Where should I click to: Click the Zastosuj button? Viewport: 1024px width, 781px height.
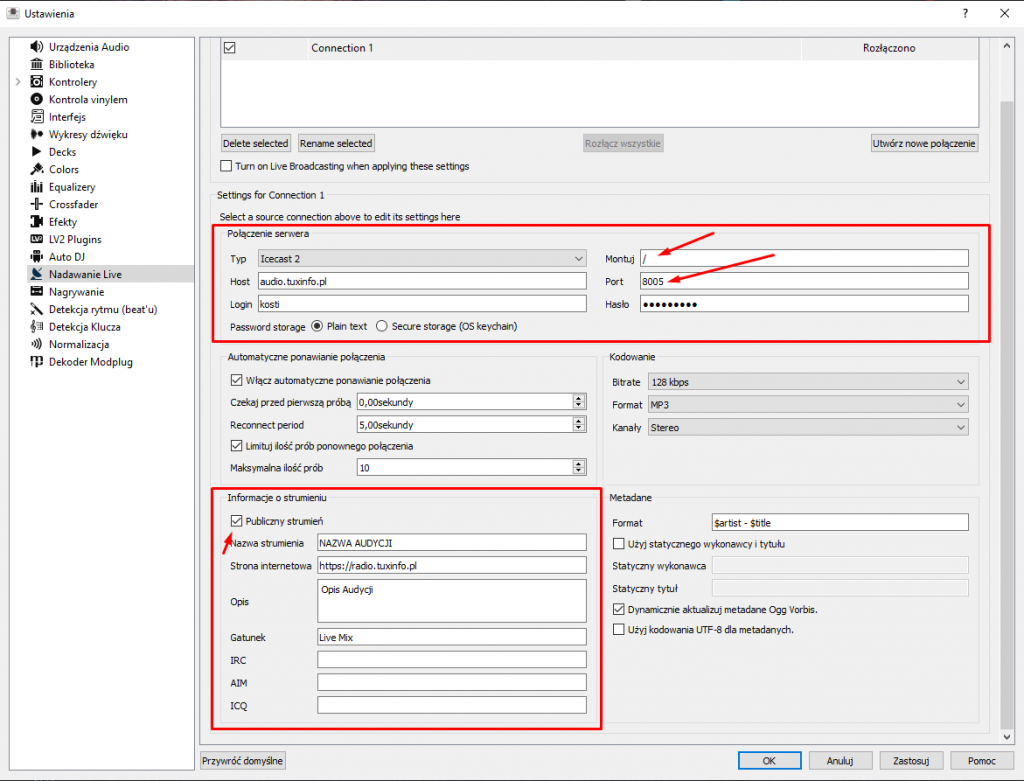[x=911, y=761]
